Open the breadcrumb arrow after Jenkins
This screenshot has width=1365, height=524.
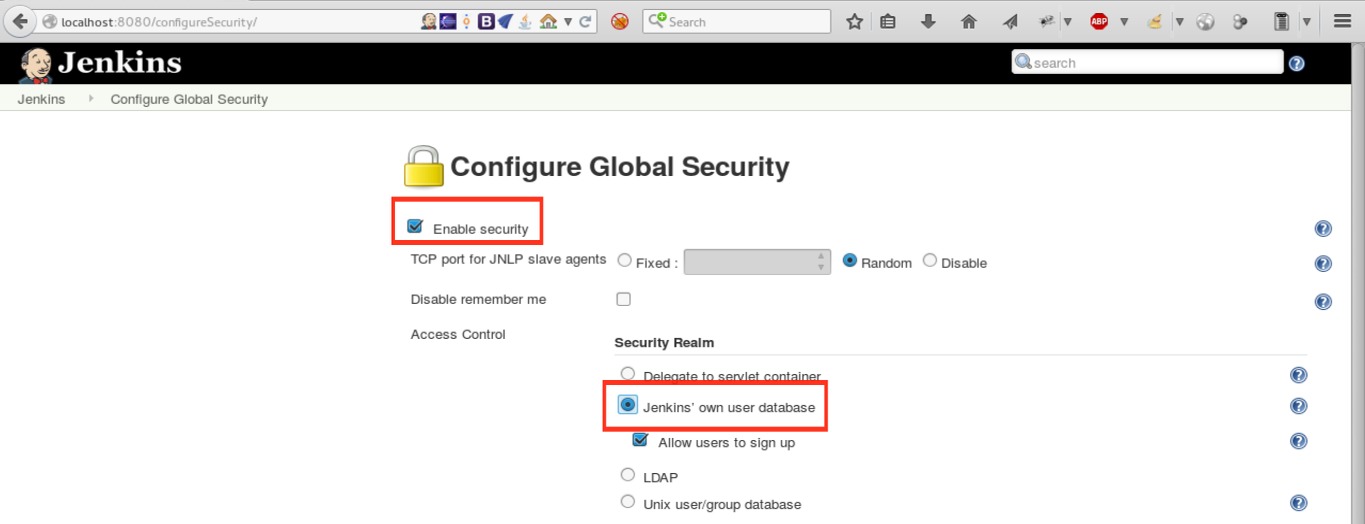91,99
